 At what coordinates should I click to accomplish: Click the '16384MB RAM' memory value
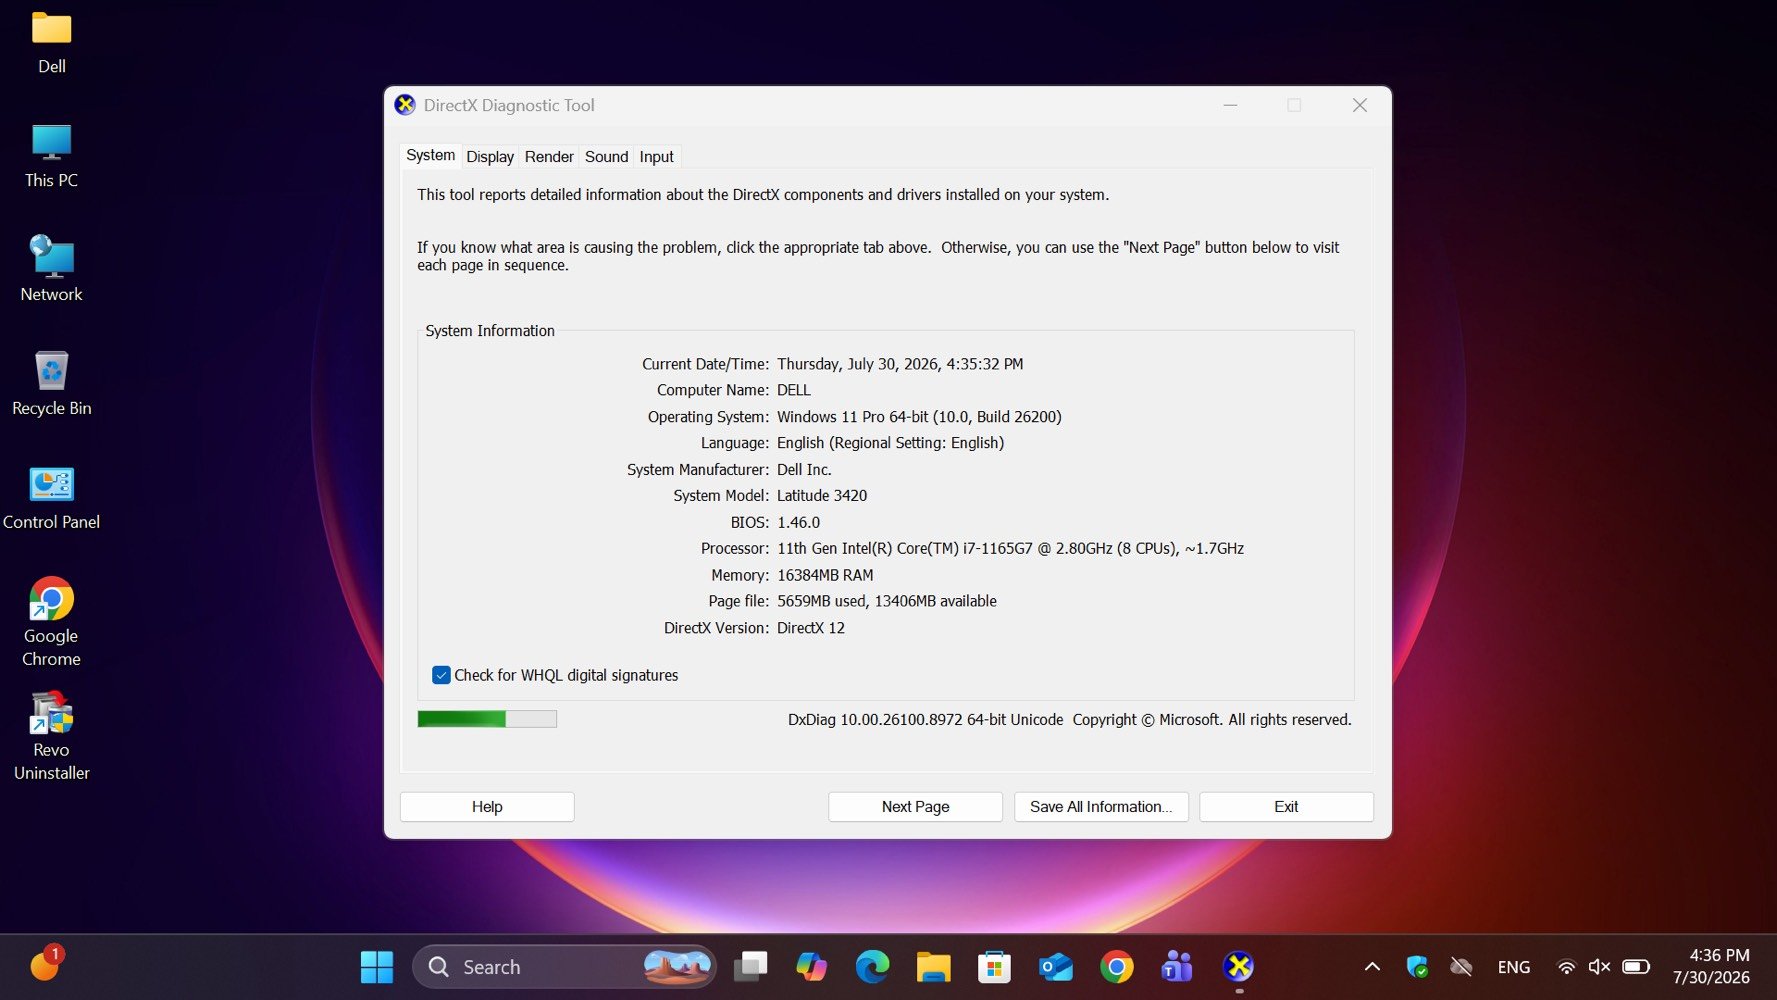point(825,575)
